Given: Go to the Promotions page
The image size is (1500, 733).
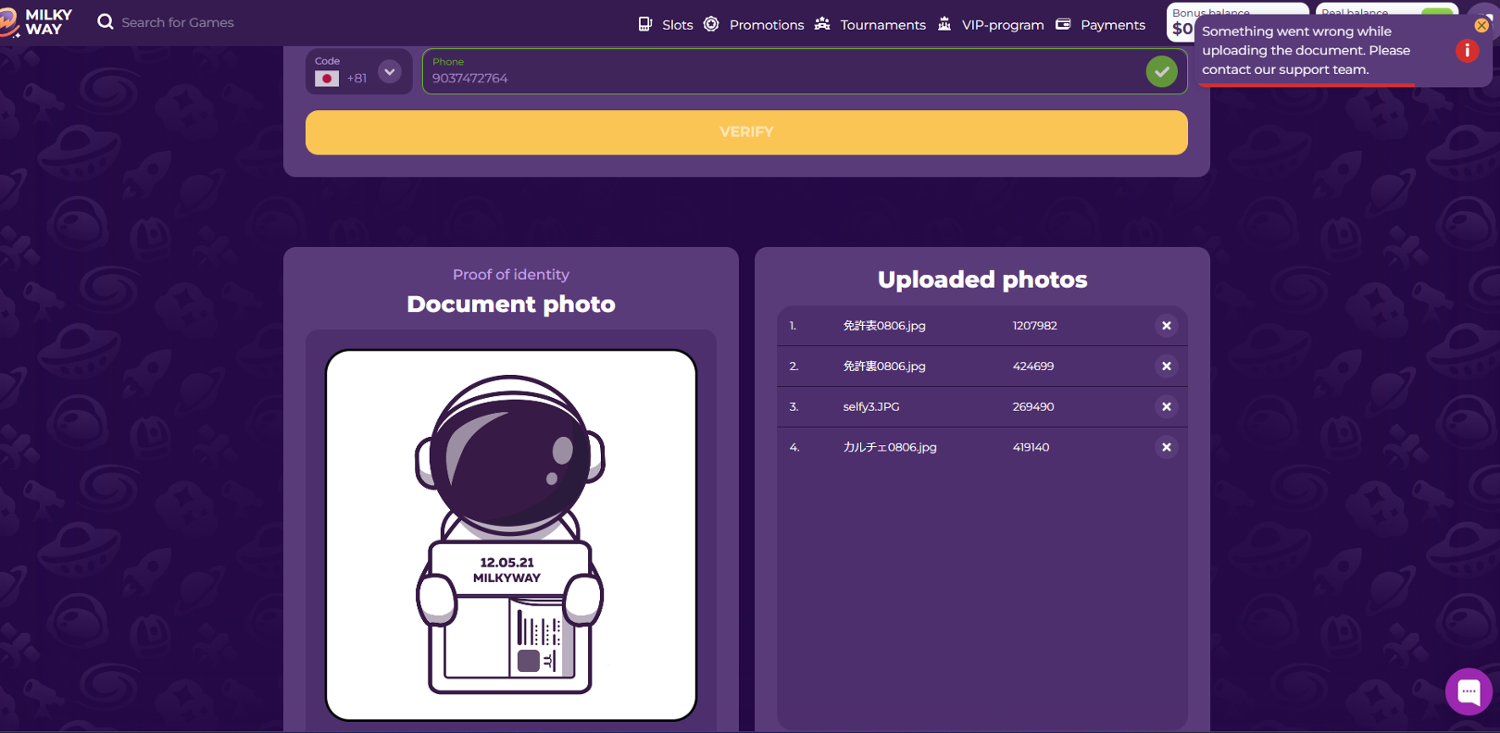Looking at the screenshot, I should pyautogui.click(x=754, y=24).
